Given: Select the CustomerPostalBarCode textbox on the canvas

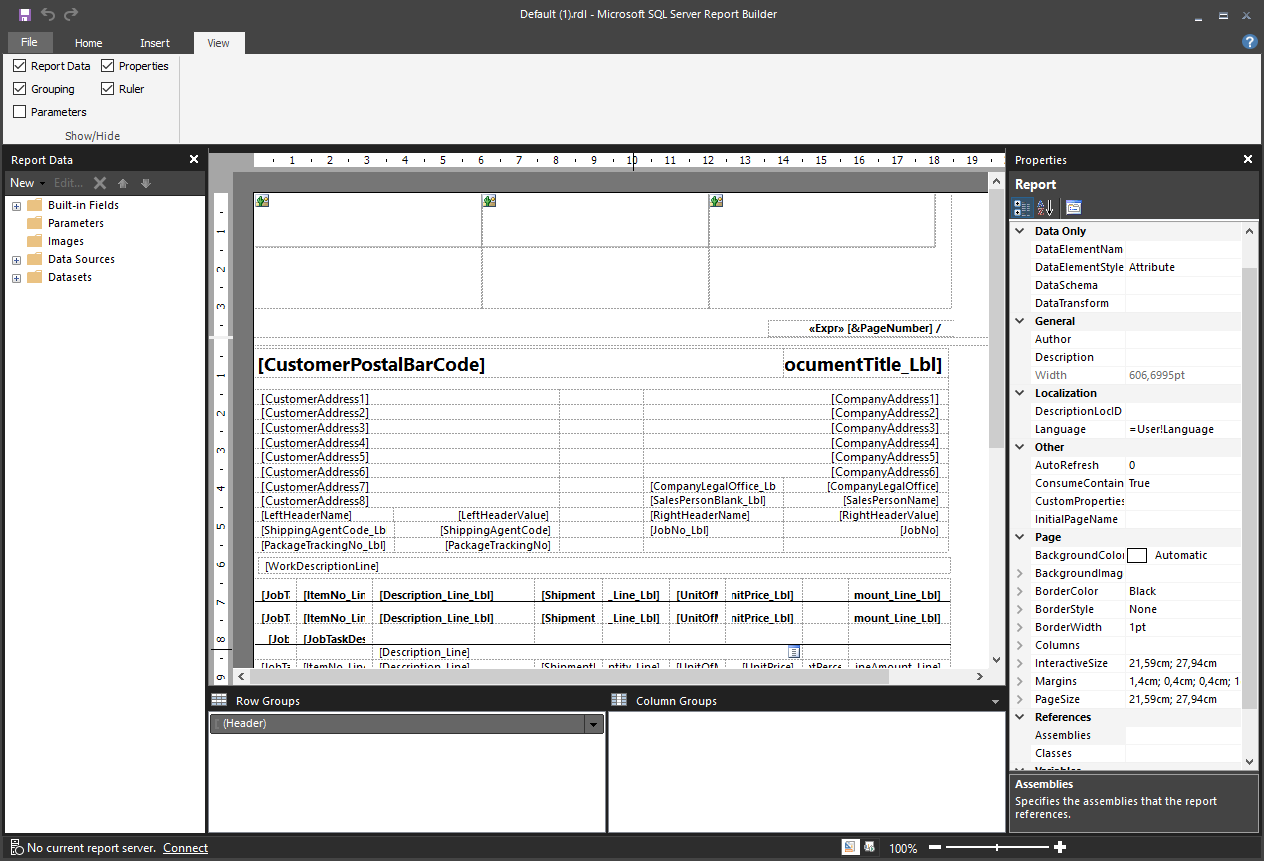Looking at the screenshot, I should (x=371, y=364).
